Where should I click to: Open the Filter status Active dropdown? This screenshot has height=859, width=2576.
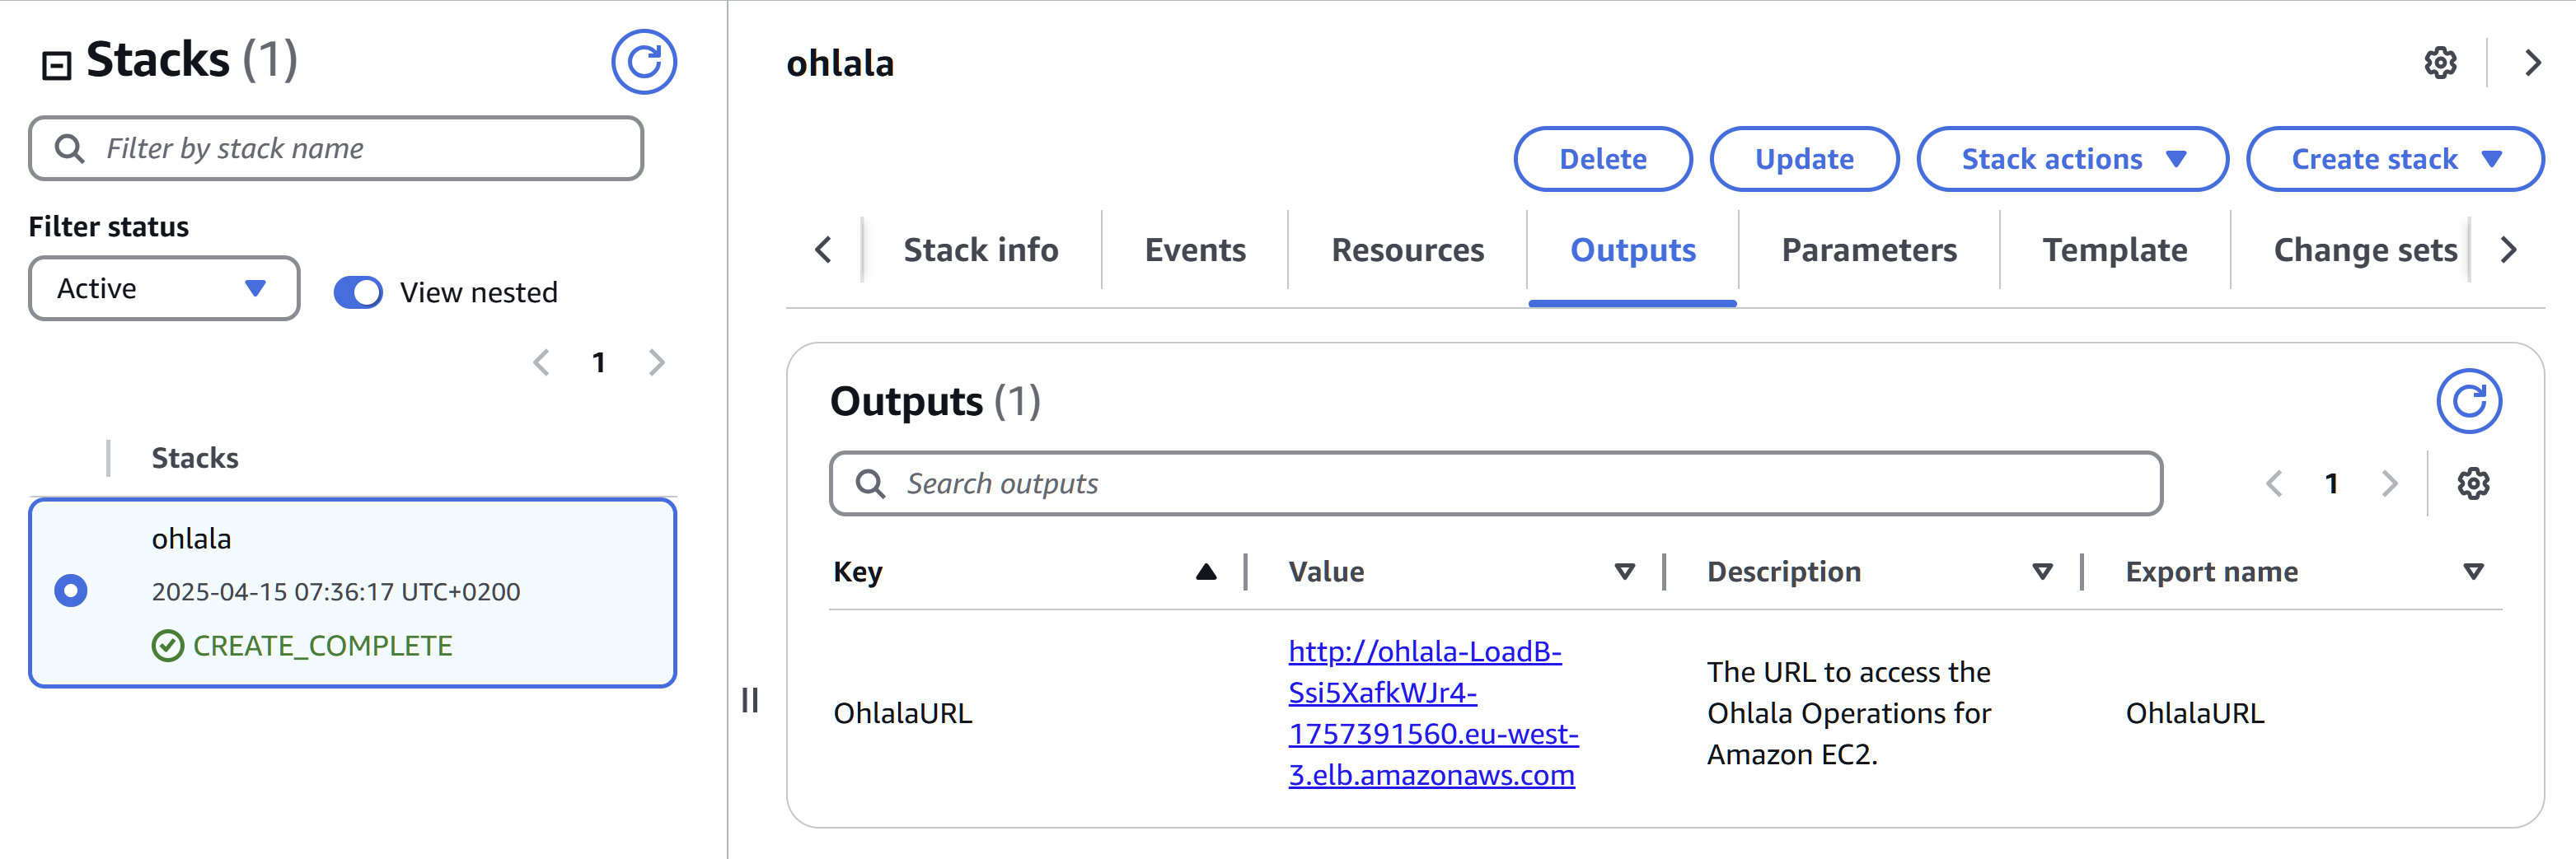pyautogui.click(x=164, y=288)
